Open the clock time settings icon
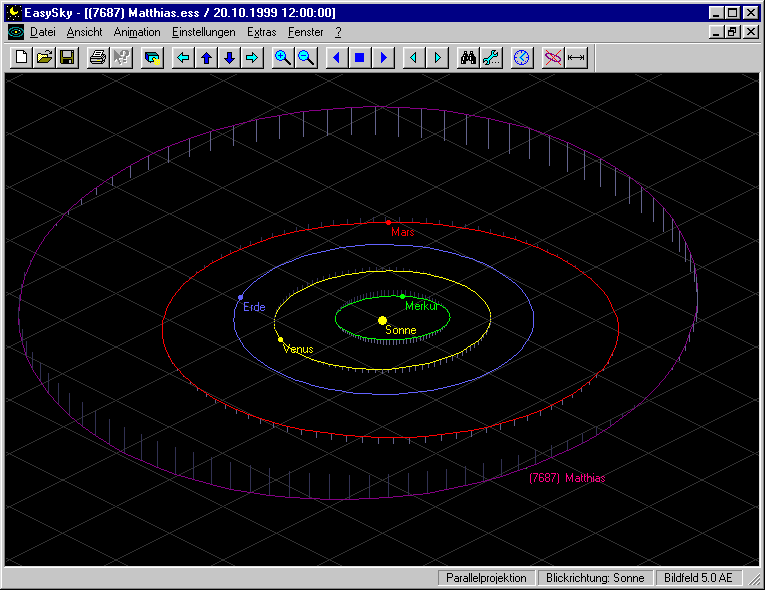The width and height of the screenshot is (765, 590). tap(522, 58)
